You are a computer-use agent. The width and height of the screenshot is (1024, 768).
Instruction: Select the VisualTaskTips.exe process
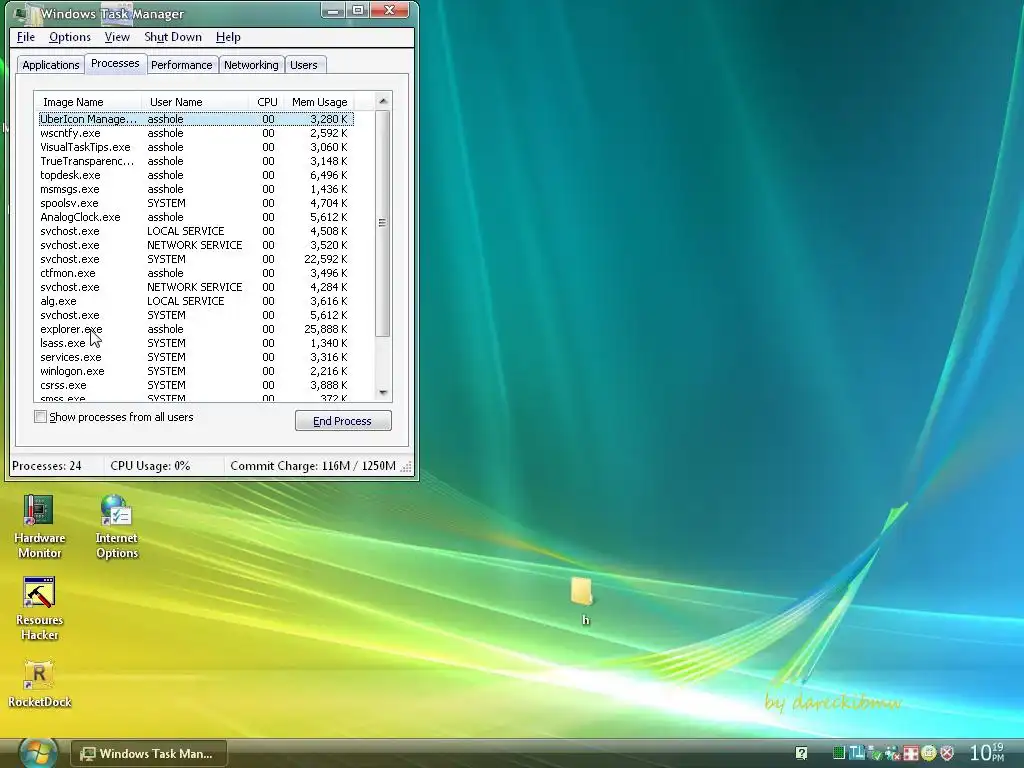tap(196, 147)
